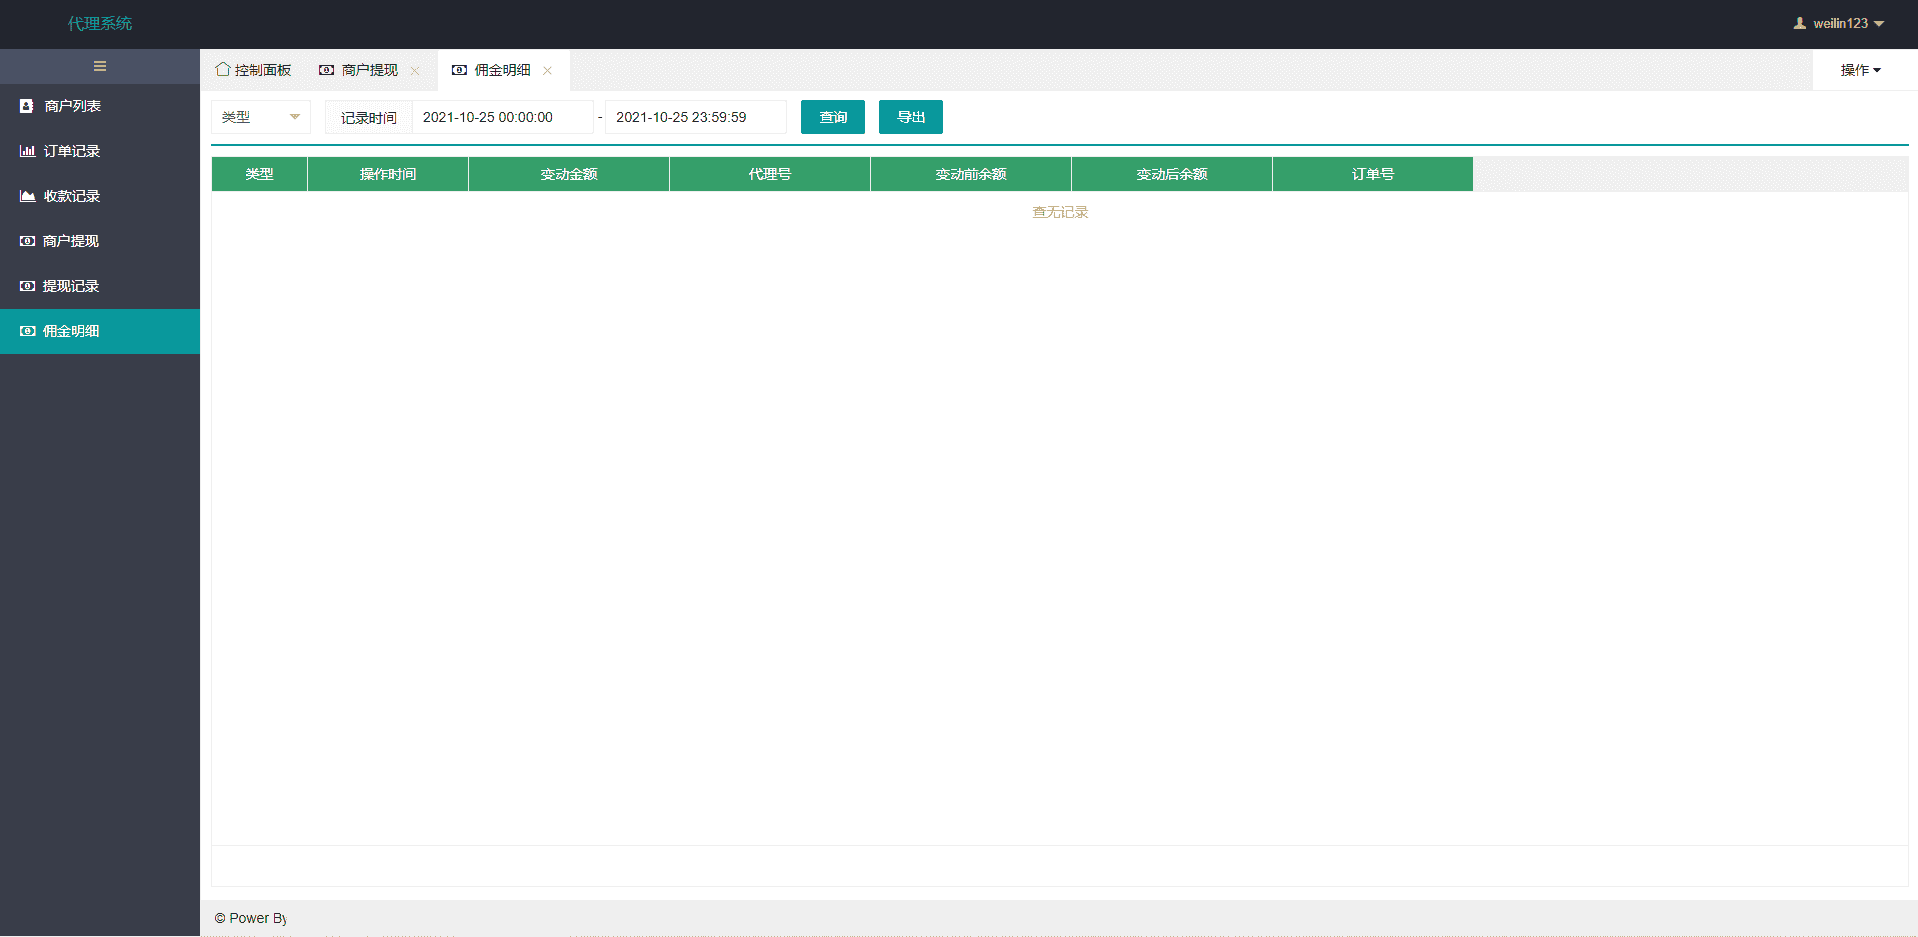Click the 查询 search button
The width and height of the screenshot is (1918, 937).
pyautogui.click(x=832, y=117)
